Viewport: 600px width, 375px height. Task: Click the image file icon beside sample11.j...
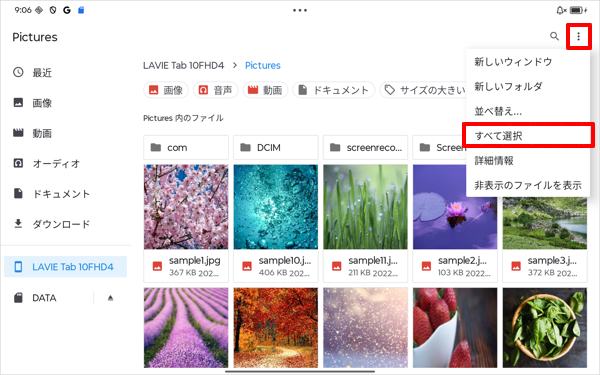click(x=336, y=266)
